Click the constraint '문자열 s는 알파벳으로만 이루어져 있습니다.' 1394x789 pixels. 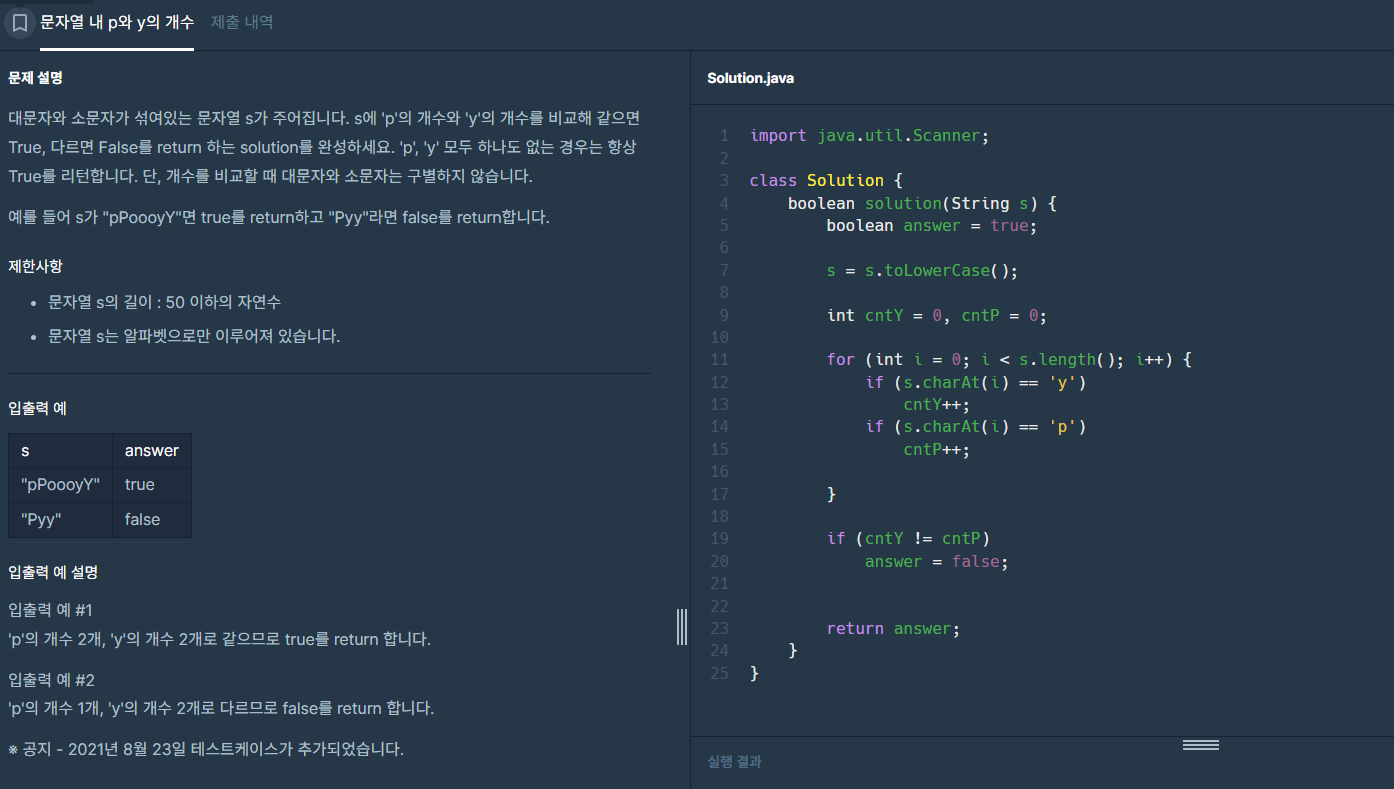(194, 336)
